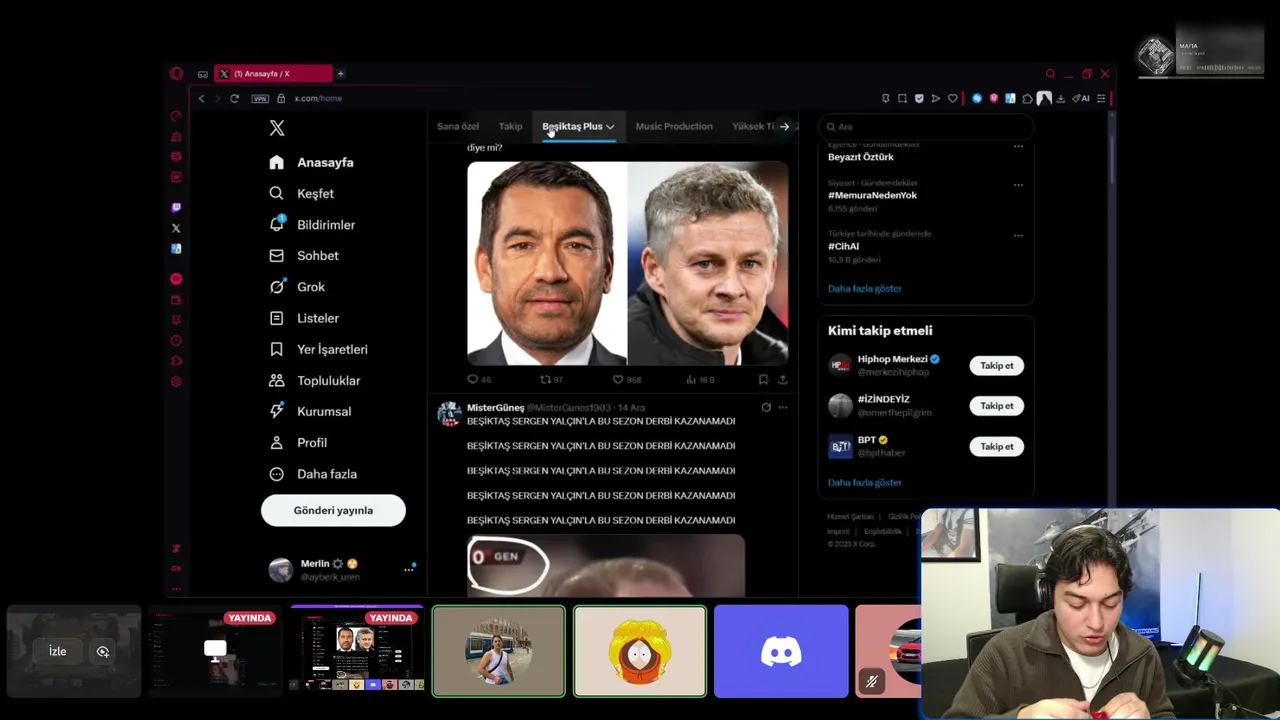The image size is (1280, 720).
Task: Click the pop-out icon beside İzle
Action: (x=102, y=652)
